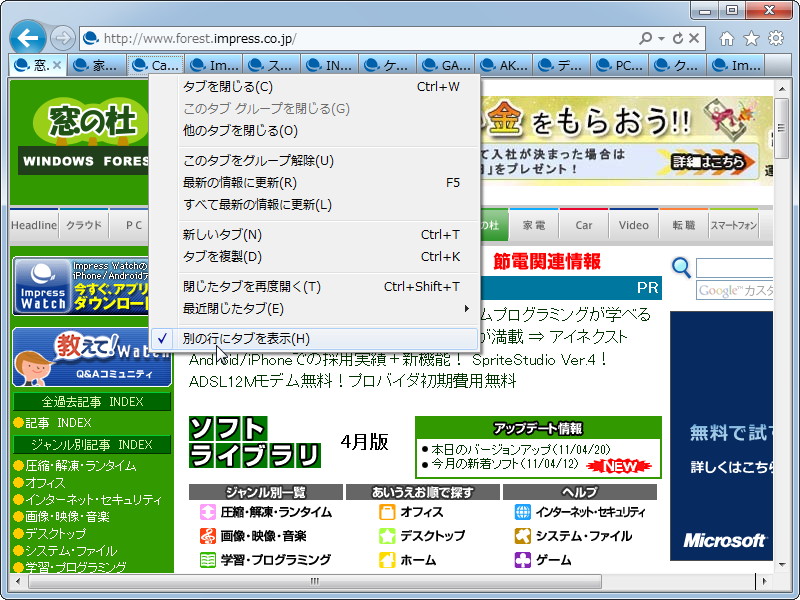Switch to the 家... tab

96,65
